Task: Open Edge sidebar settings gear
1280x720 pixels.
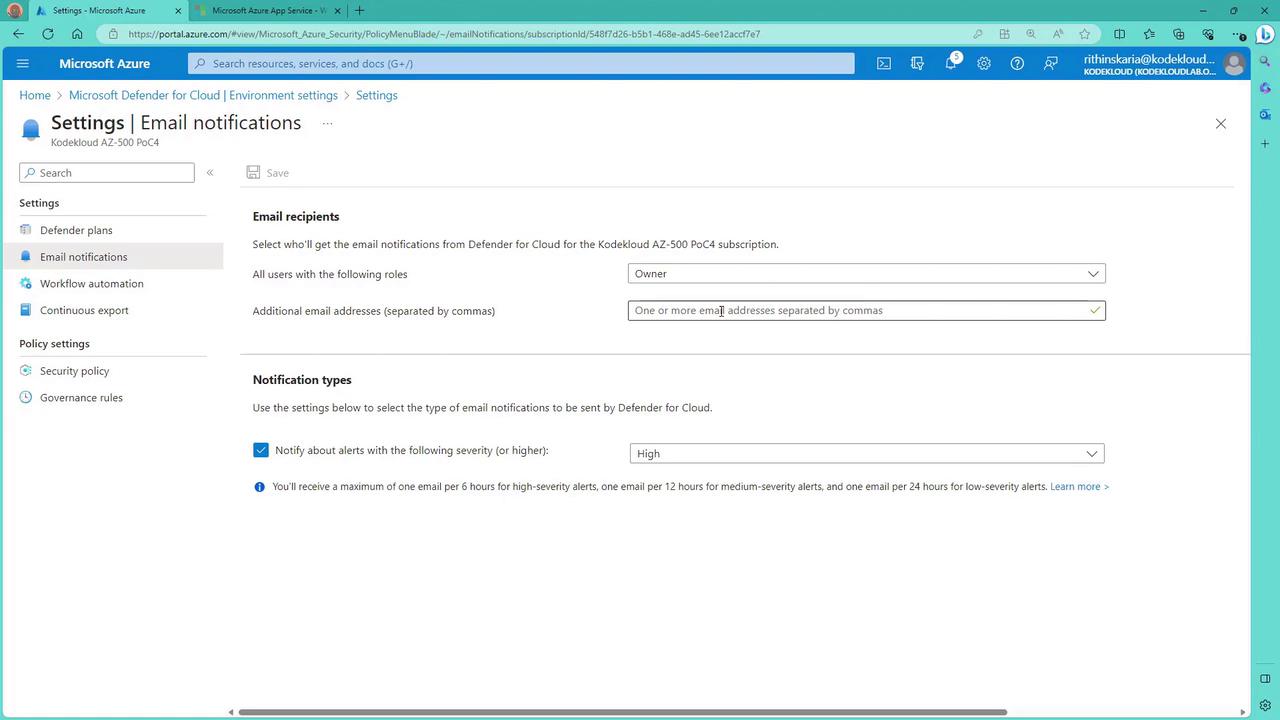Action: tap(1265, 706)
